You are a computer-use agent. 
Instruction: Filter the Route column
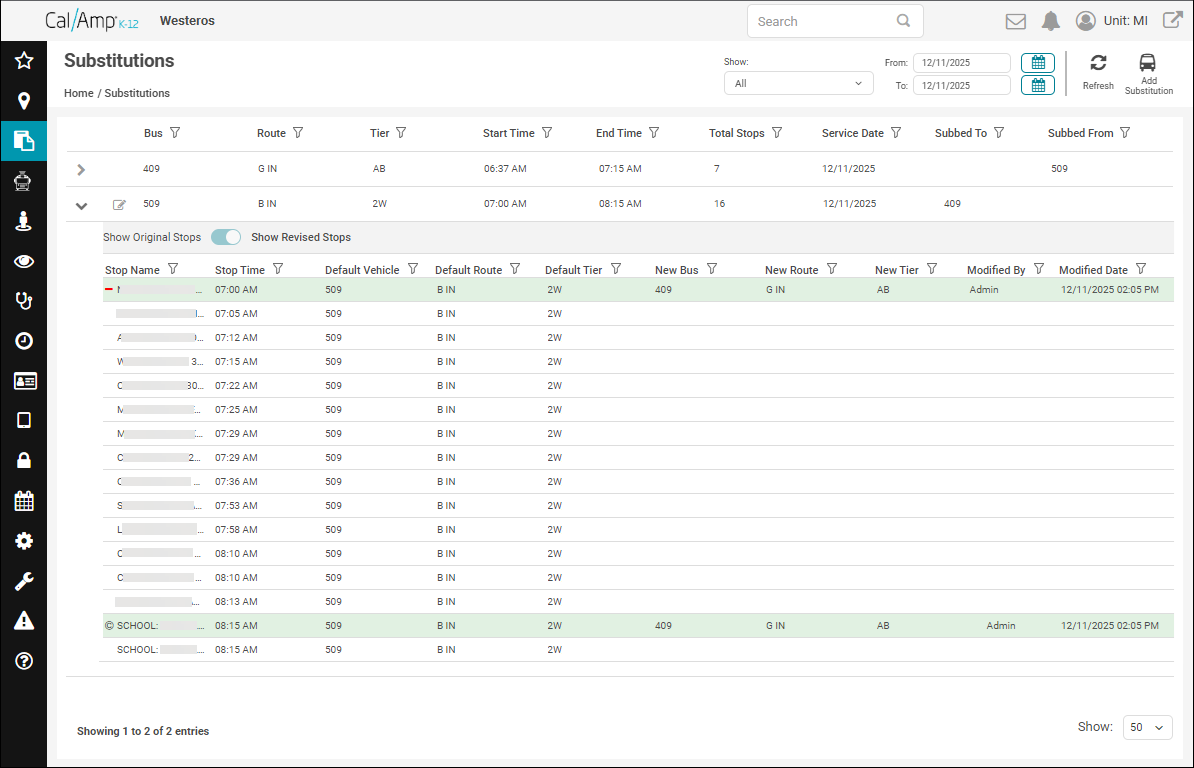coord(298,132)
